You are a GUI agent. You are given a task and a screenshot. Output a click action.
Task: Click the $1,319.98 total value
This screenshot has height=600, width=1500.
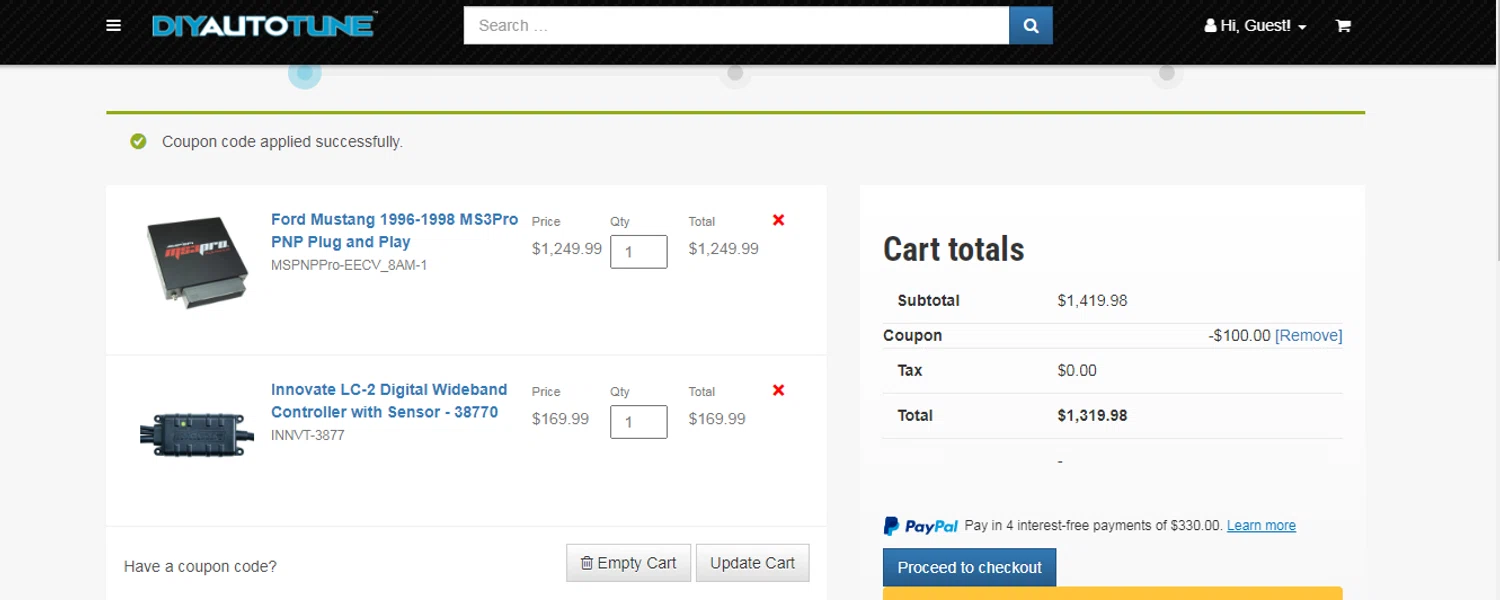pos(1092,415)
